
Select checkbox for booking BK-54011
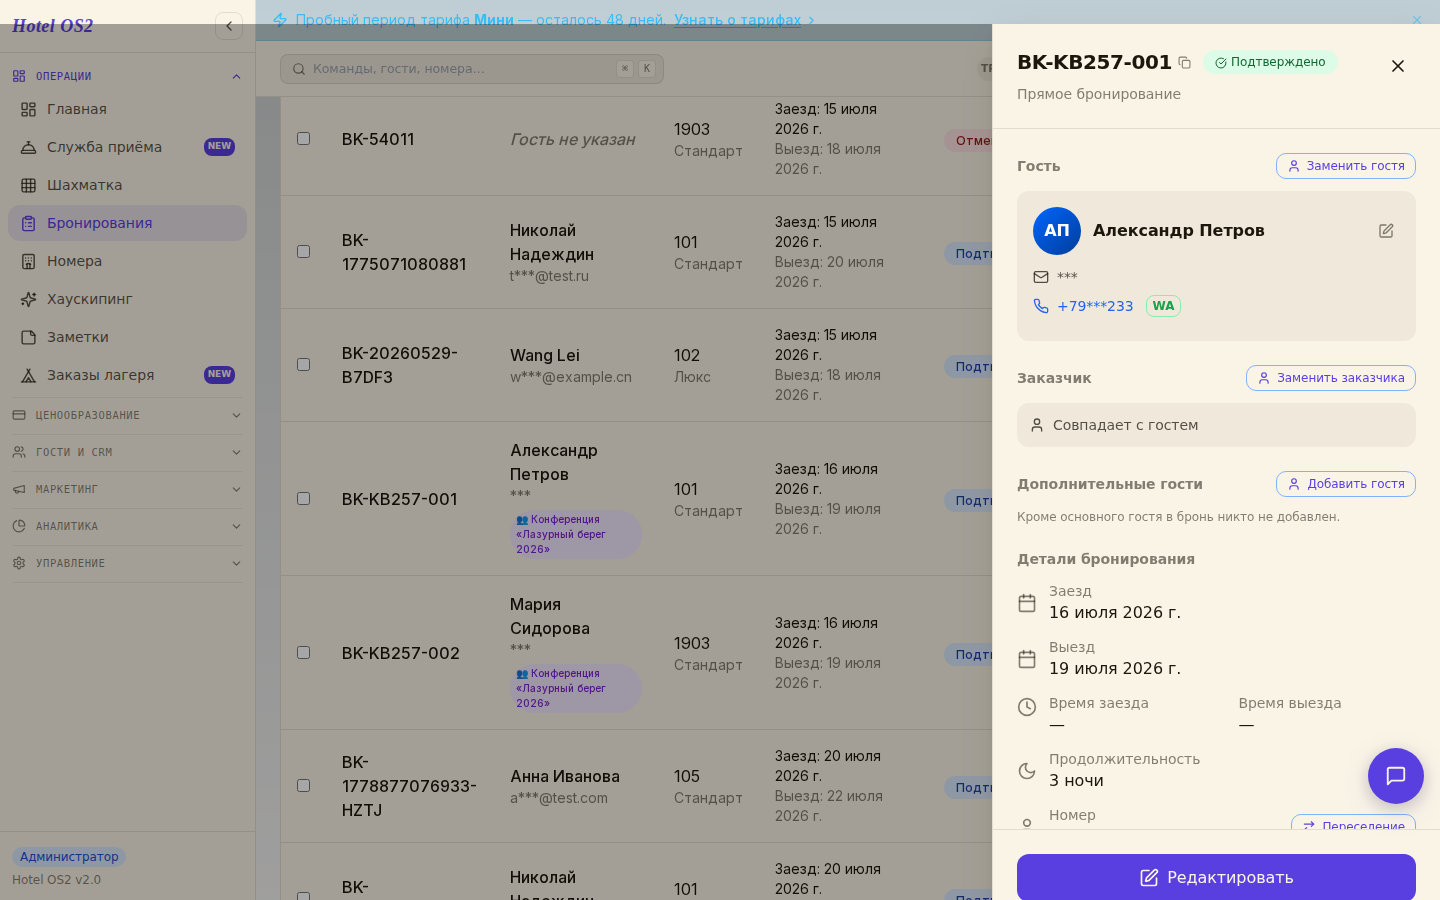[304, 139]
